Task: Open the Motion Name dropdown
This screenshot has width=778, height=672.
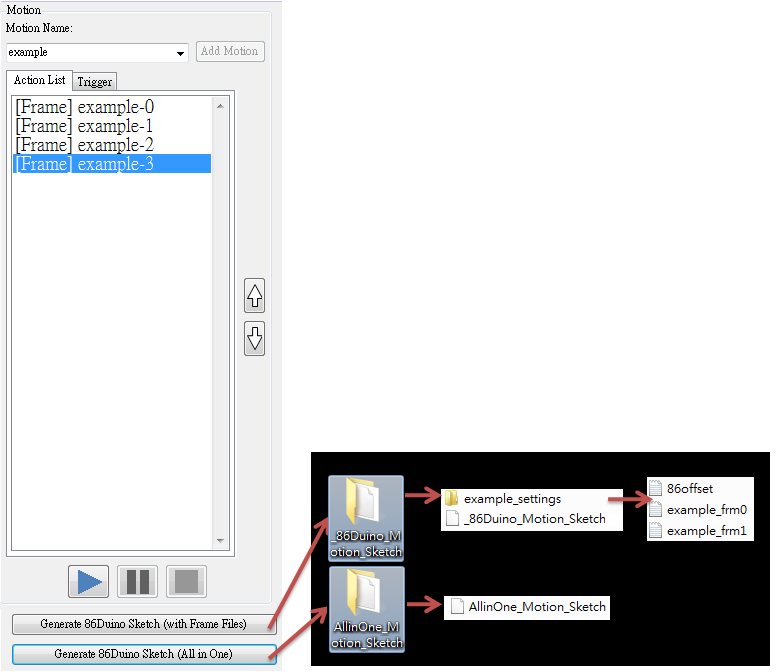Action: [180, 53]
